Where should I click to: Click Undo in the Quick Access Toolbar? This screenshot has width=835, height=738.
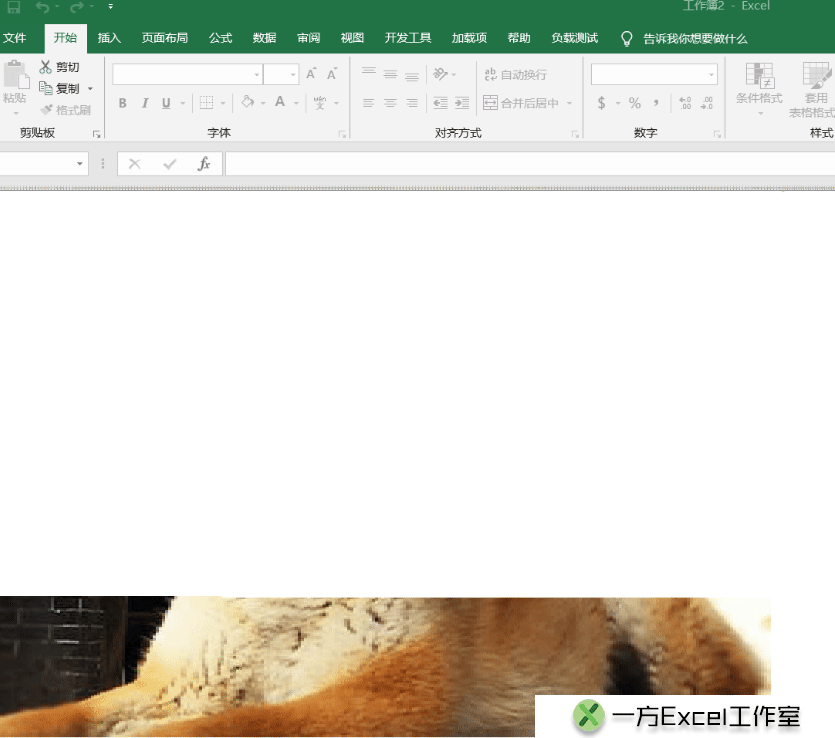click(x=42, y=7)
